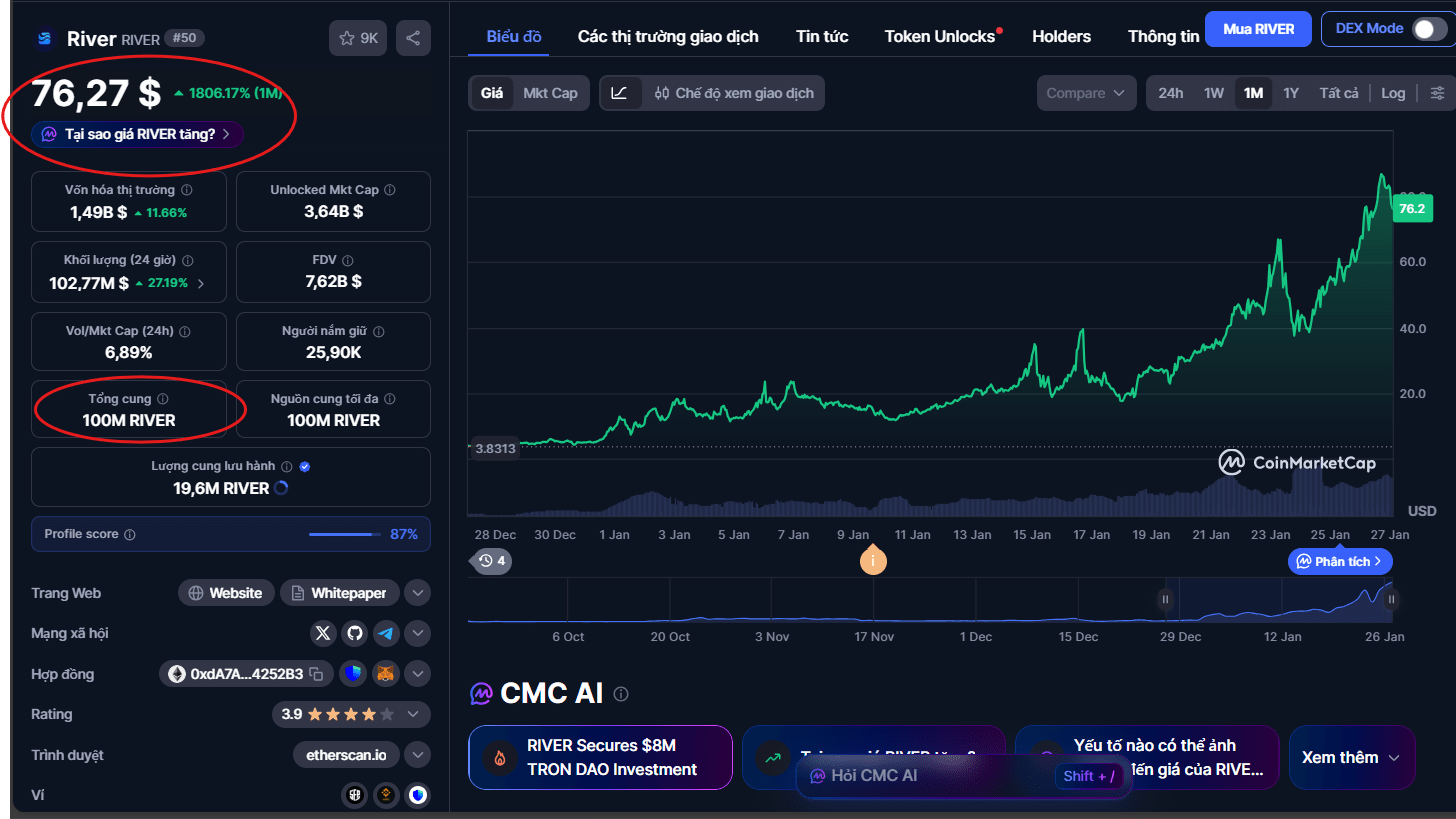Open the Telegram social link icon

(385, 633)
